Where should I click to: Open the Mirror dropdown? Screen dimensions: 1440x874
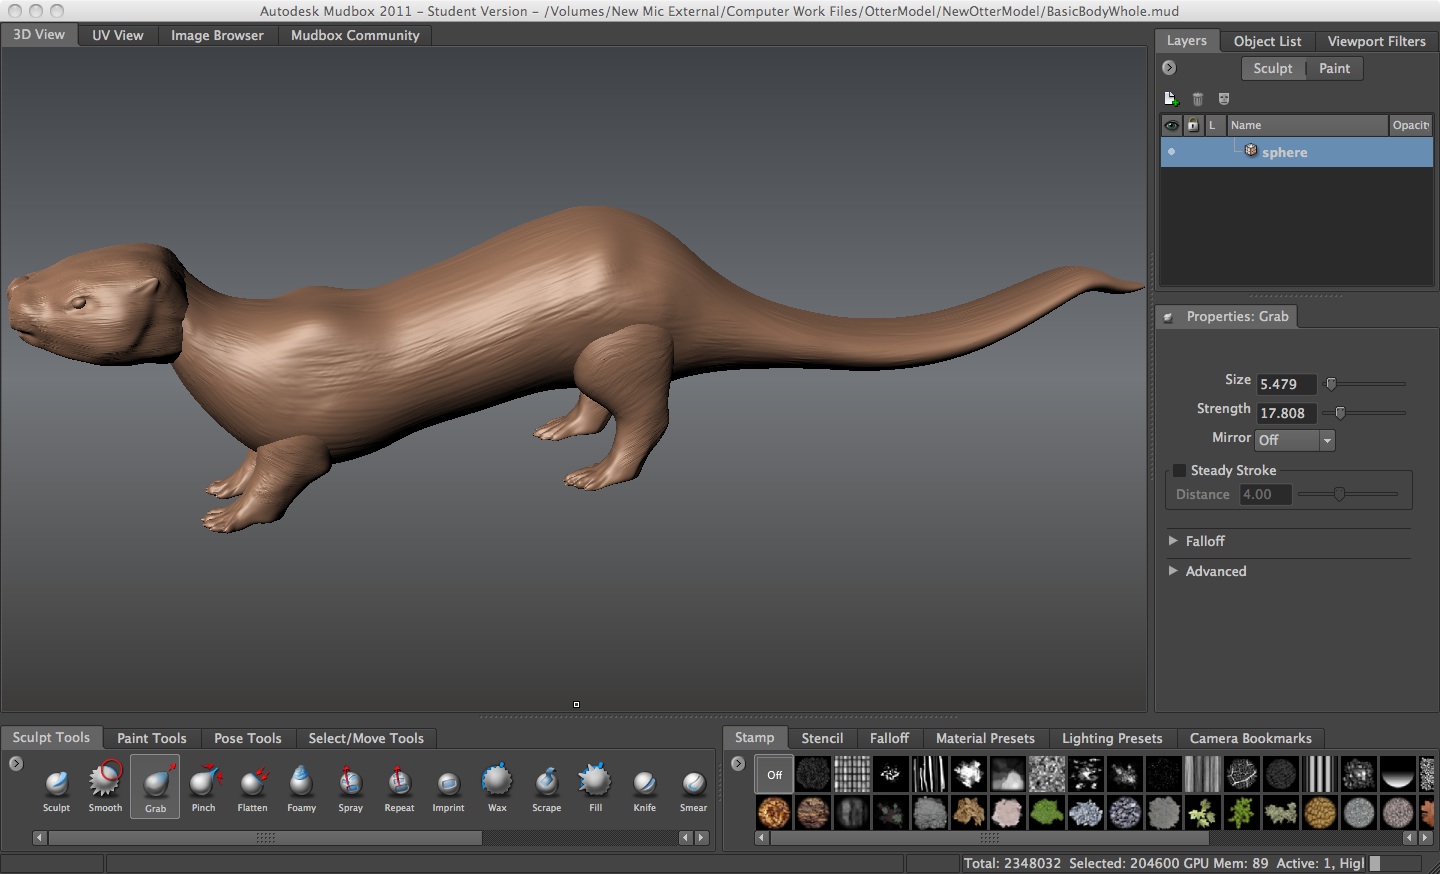coord(1327,440)
